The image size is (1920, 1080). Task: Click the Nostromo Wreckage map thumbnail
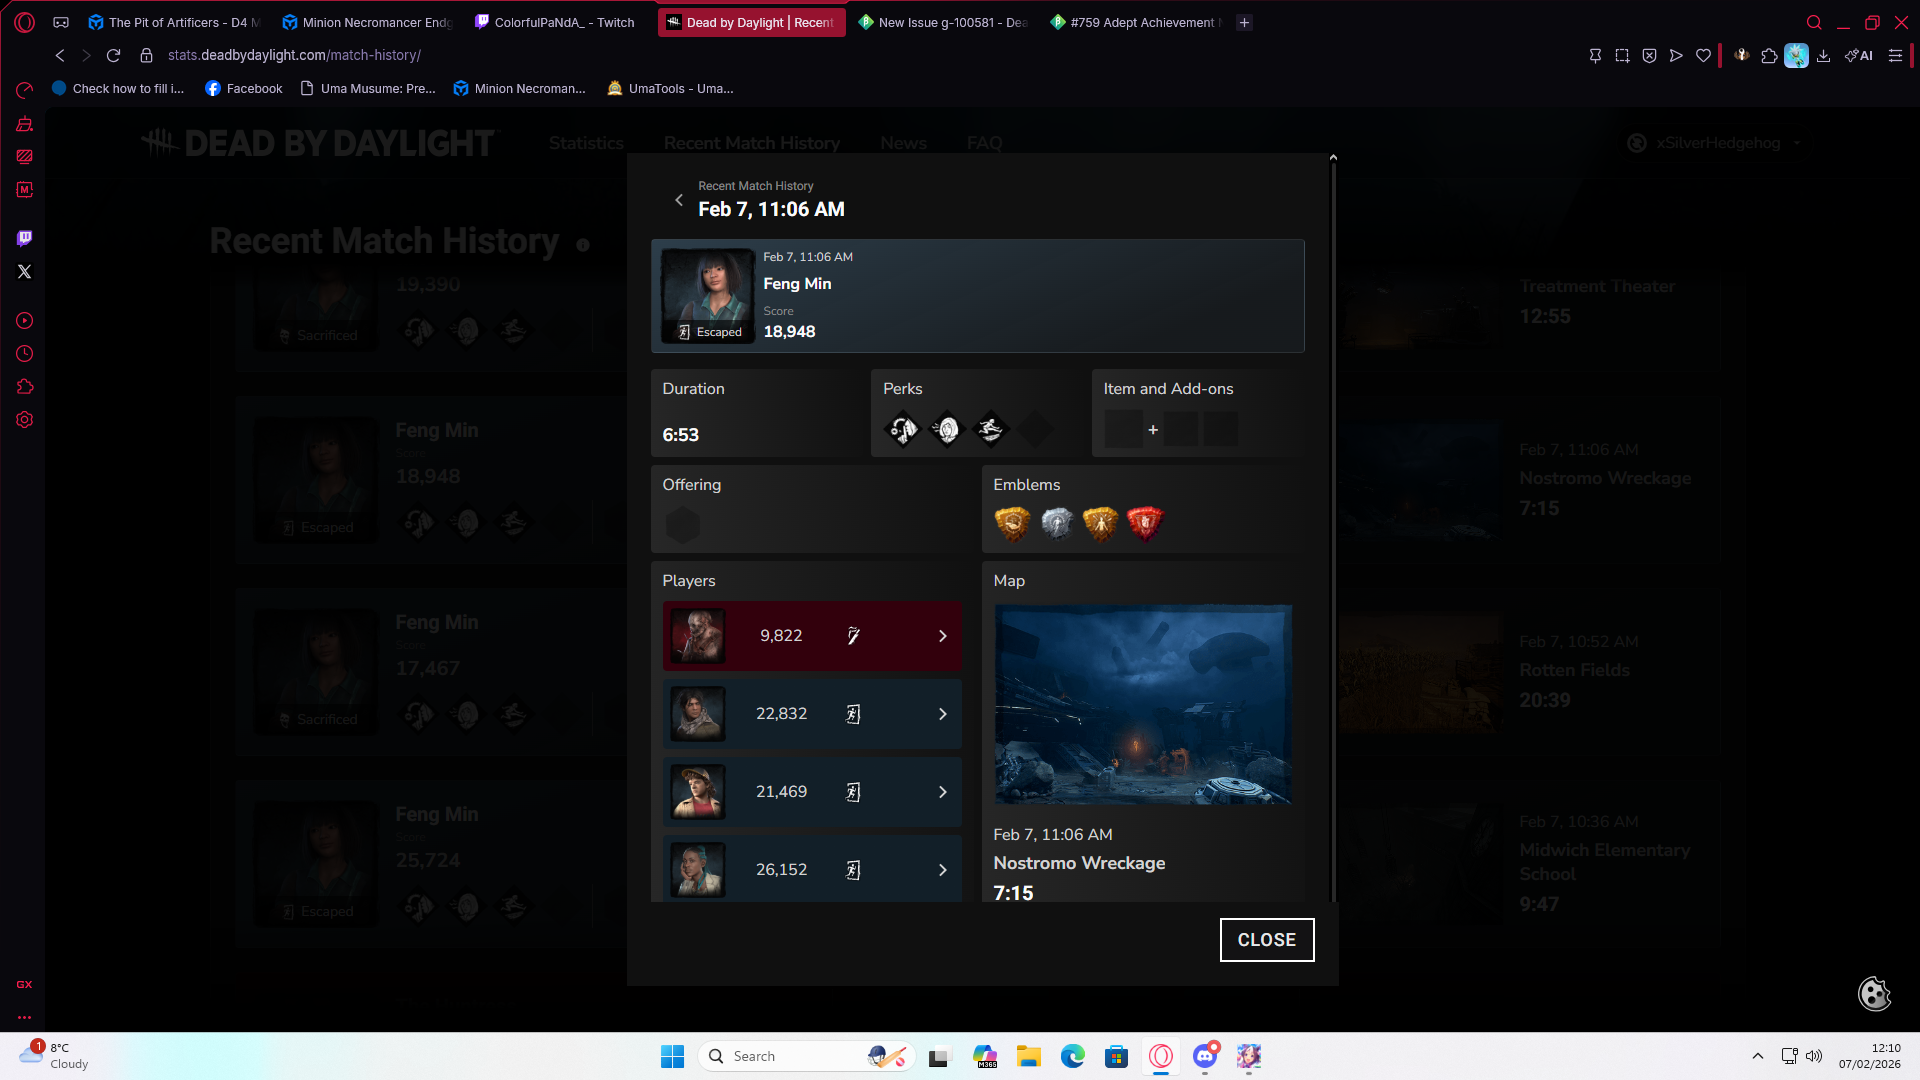click(1143, 704)
